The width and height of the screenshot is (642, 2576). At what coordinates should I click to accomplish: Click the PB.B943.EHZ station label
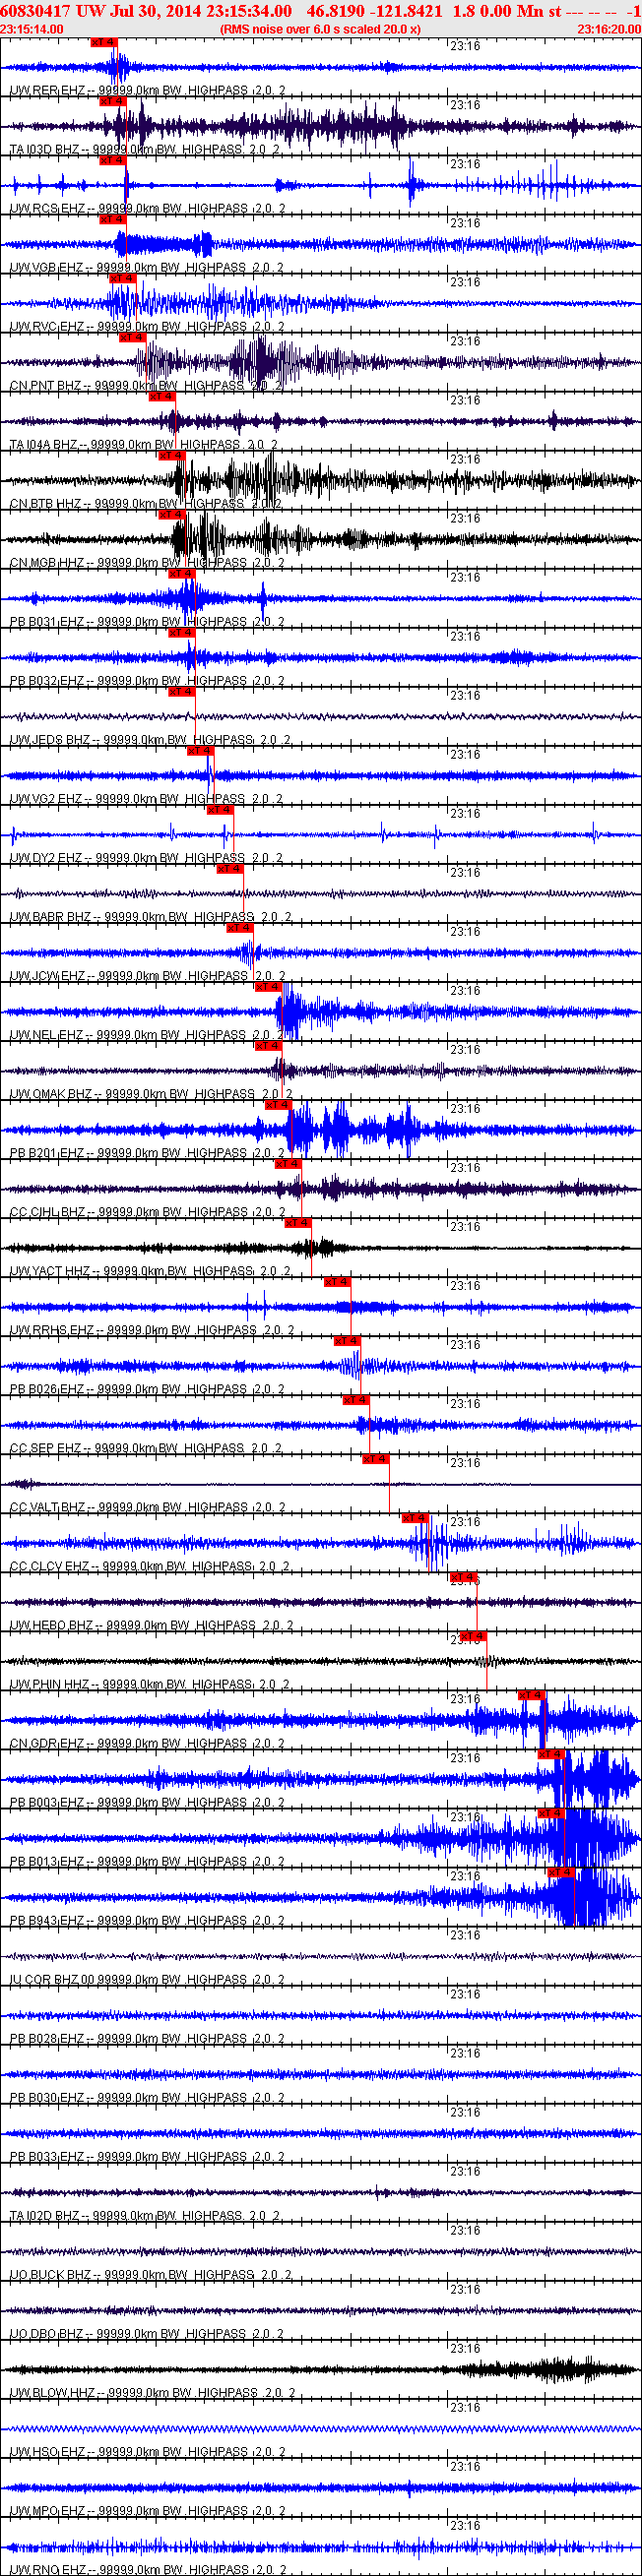147,1919
